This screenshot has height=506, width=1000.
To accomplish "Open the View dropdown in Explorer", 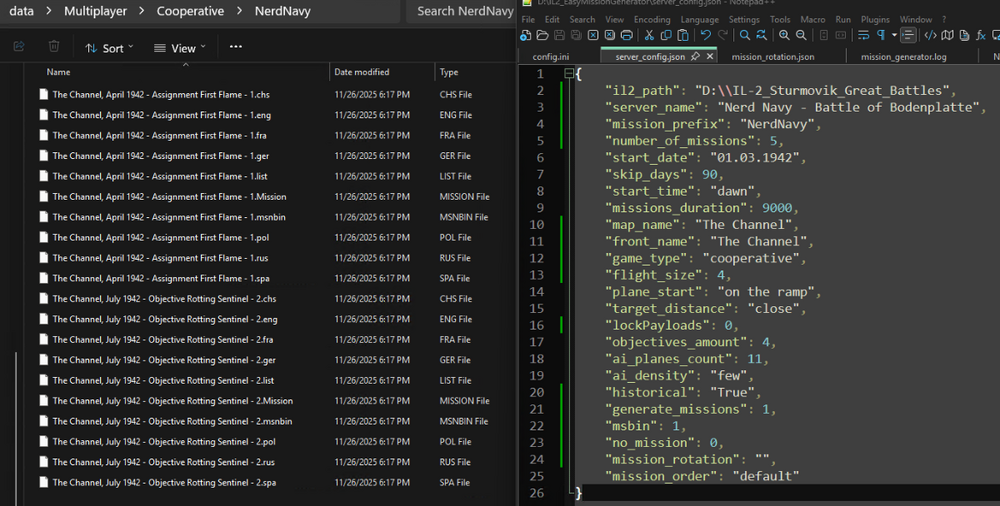I will click(179, 48).
